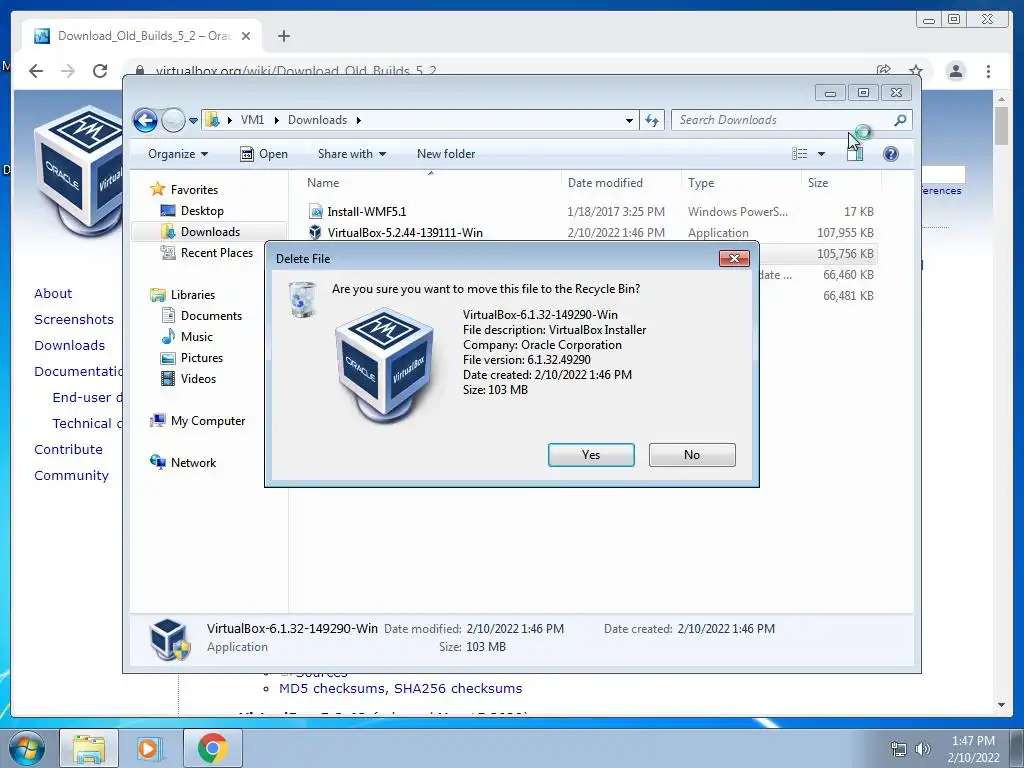Open the Organize menu

pos(178,154)
